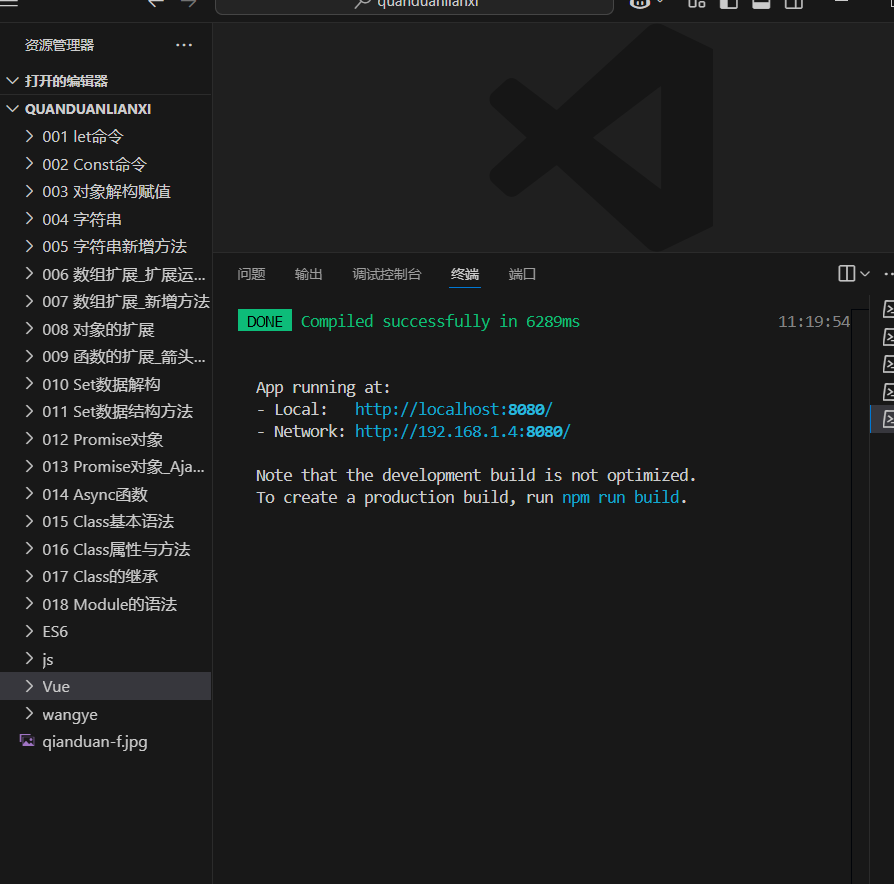
Task: Select the topmost terminal instance in the list
Action: click(x=888, y=309)
